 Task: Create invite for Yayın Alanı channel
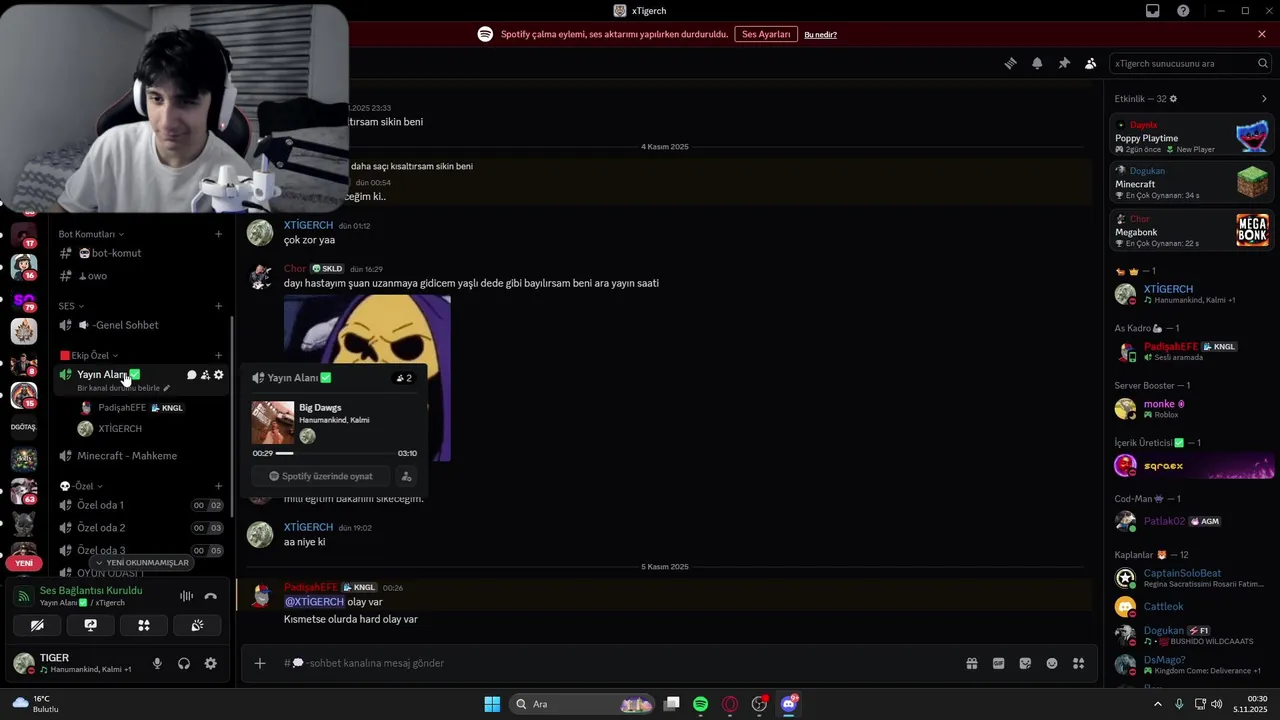click(205, 375)
